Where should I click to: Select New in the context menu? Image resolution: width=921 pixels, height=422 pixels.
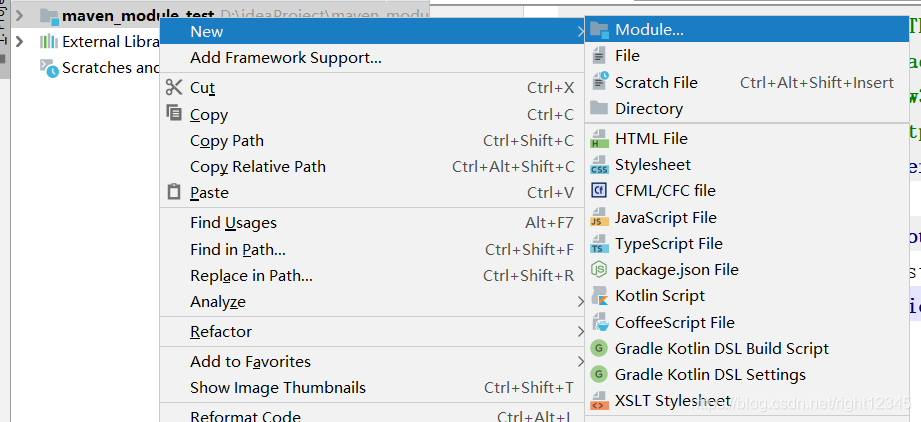pos(372,31)
